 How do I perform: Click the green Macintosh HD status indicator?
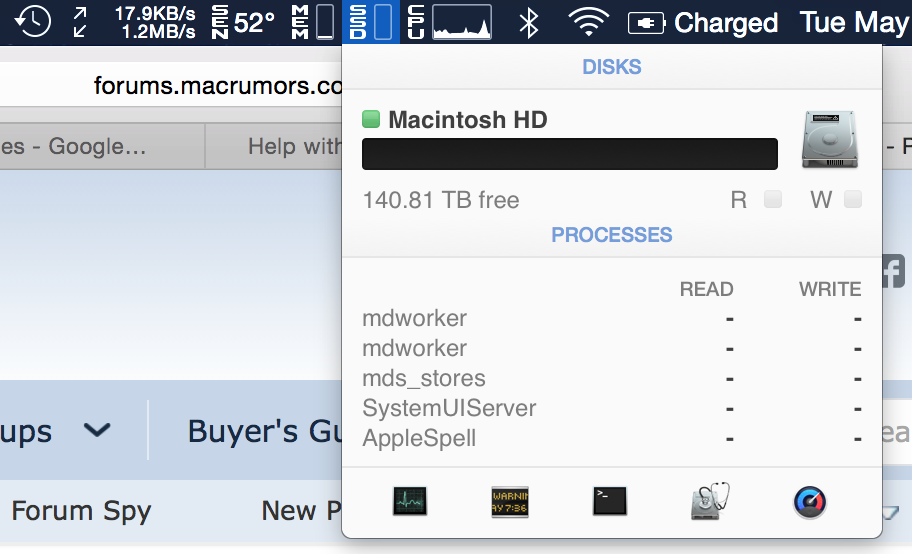click(x=371, y=119)
